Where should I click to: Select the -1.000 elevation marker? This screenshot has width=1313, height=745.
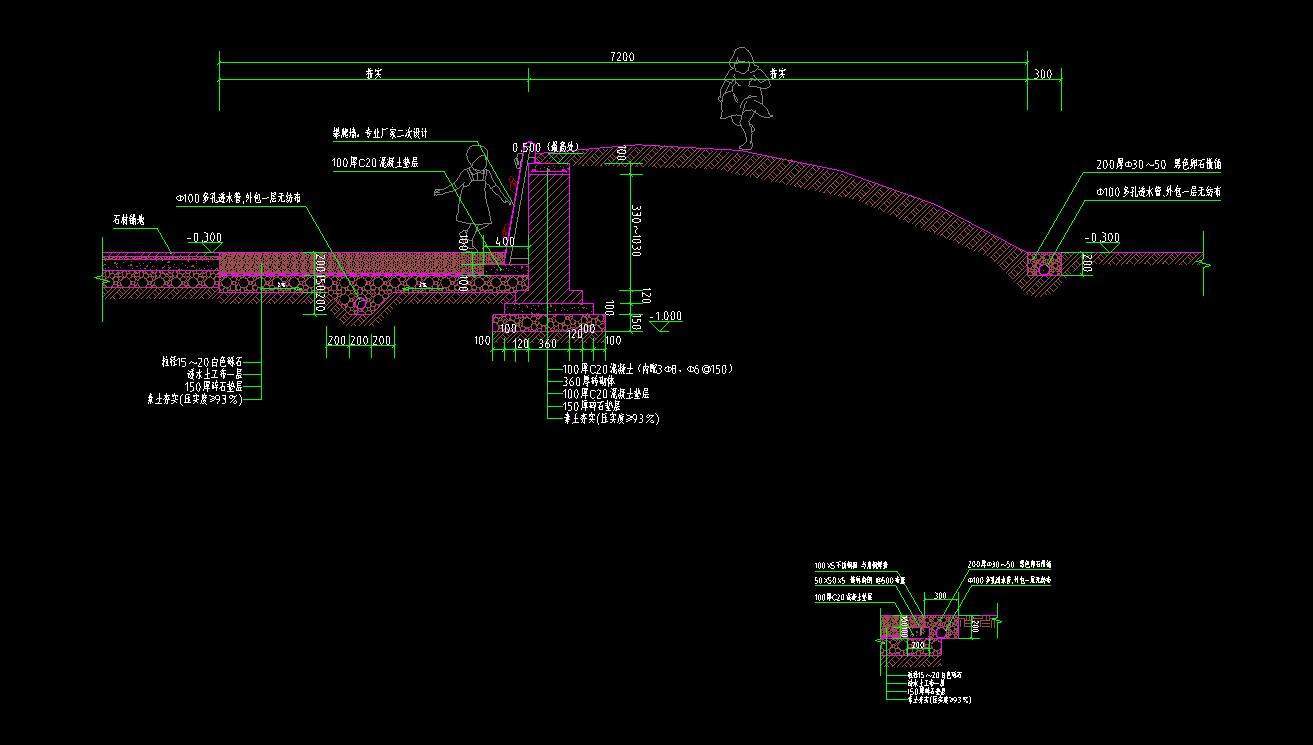[x=666, y=316]
